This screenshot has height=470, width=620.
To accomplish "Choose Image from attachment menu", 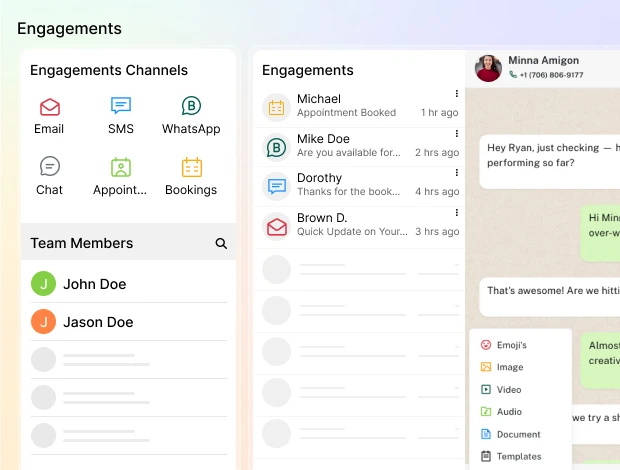I will (x=502, y=367).
